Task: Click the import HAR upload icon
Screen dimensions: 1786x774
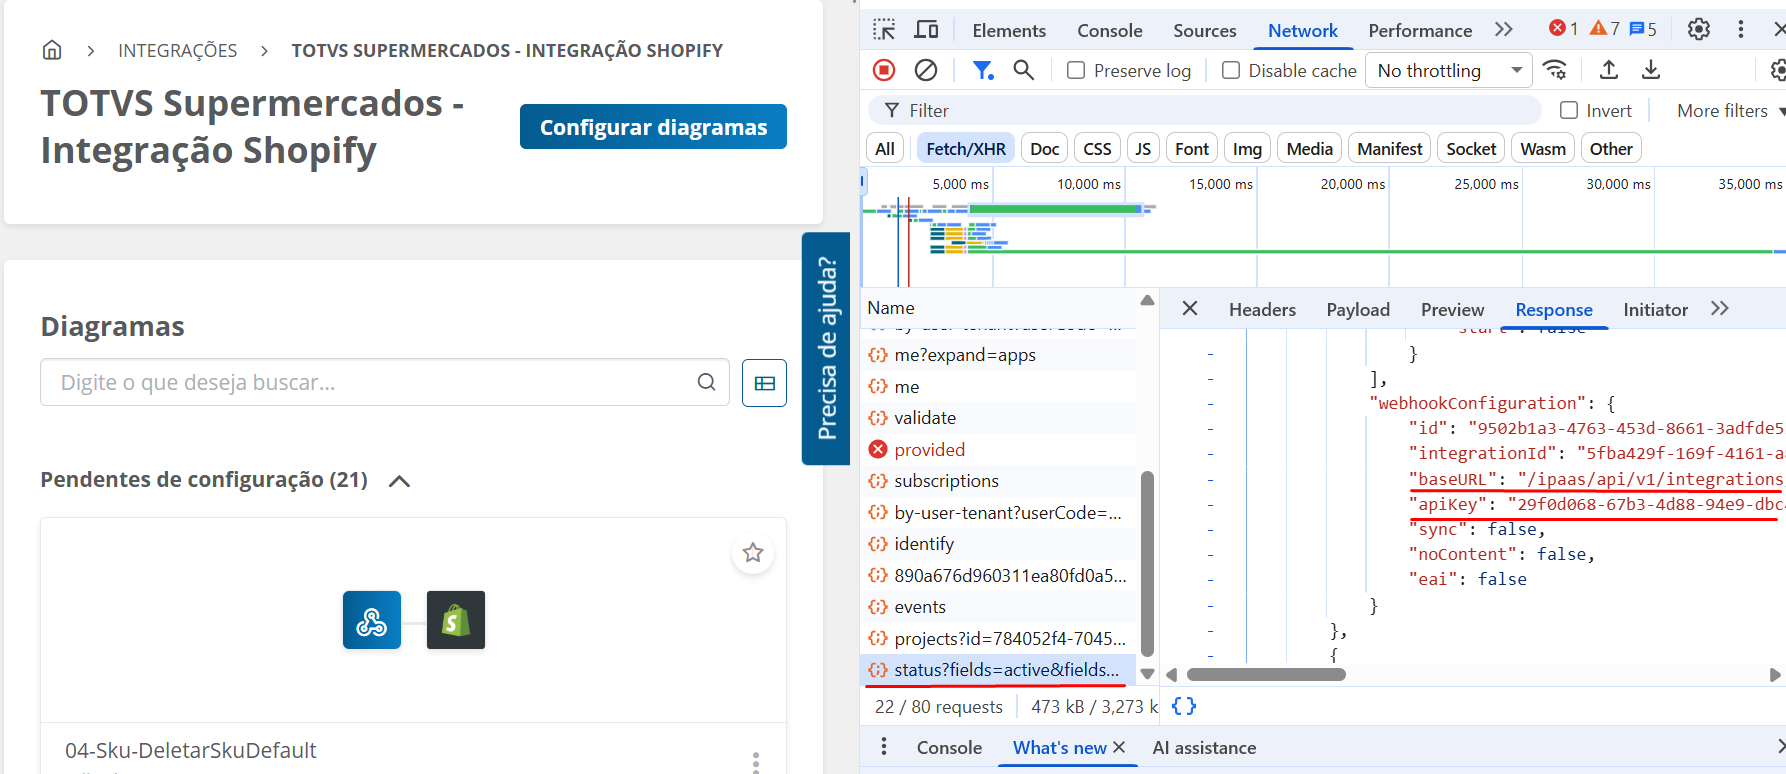Action: tap(1609, 70)
